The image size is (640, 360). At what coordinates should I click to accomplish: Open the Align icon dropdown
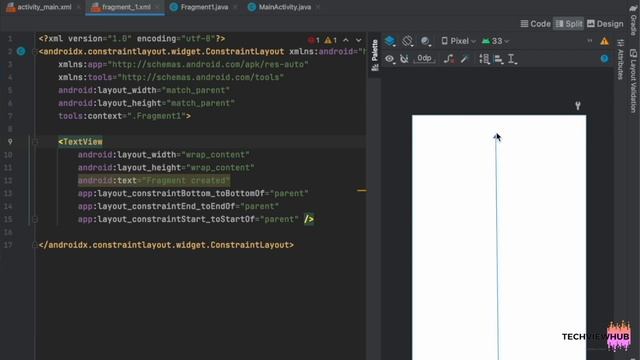(499, 59)
